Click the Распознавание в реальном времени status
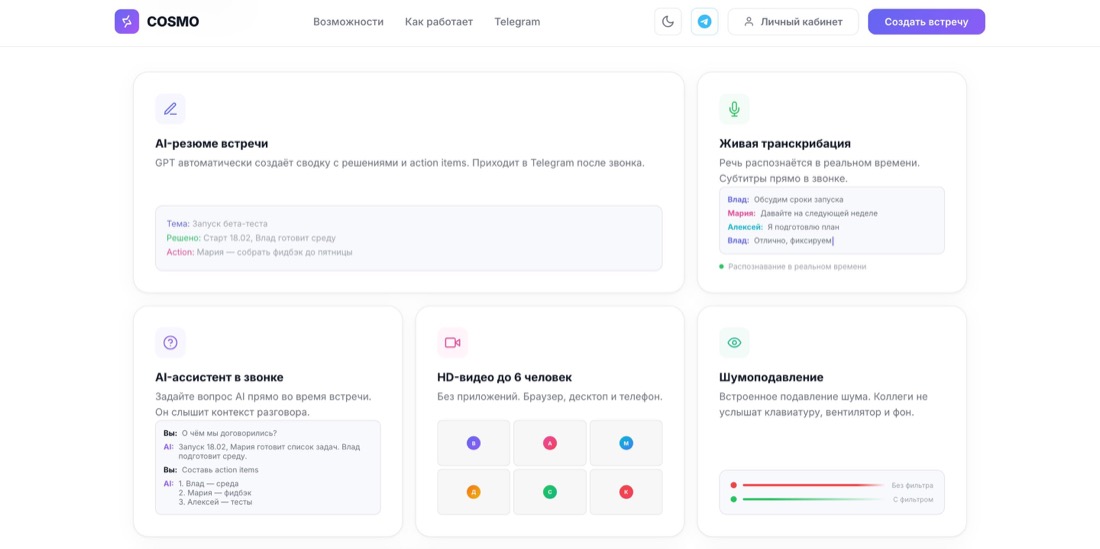The image size is (1100, 549). tap(793, 266)
